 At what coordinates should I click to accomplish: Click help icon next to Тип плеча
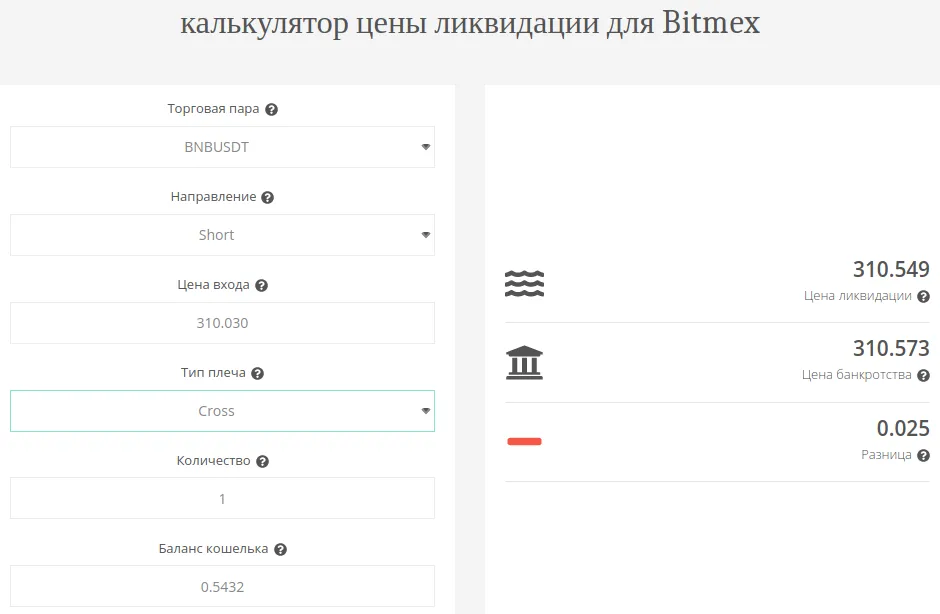[257, 374]
